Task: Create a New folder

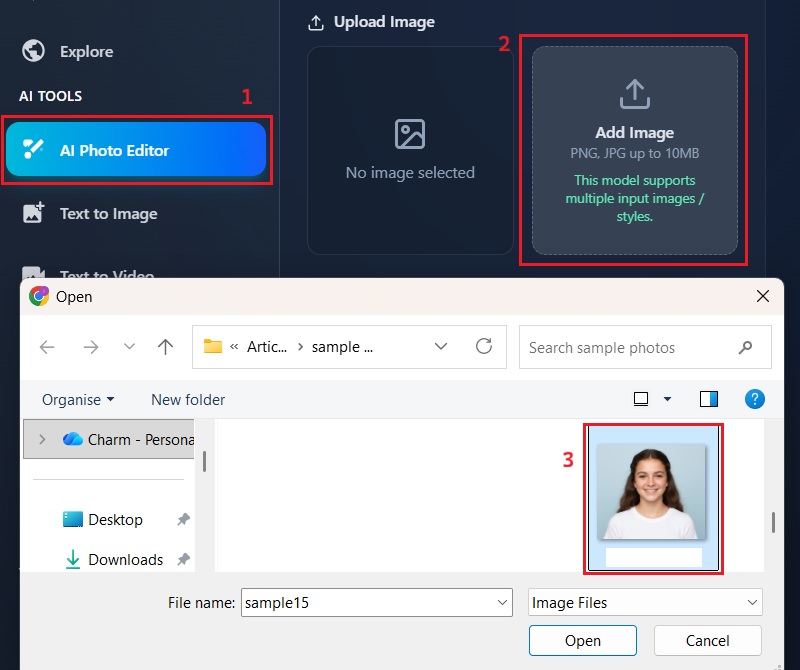Action: click(188, 400)
